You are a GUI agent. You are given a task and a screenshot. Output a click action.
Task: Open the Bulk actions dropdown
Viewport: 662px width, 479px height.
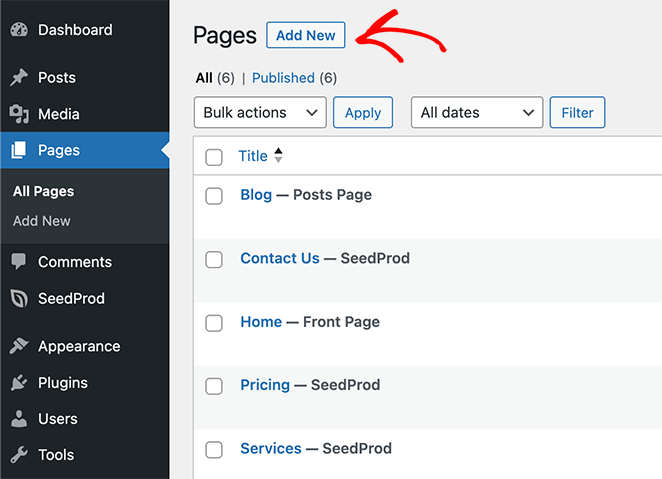click(x=260, y=113)
